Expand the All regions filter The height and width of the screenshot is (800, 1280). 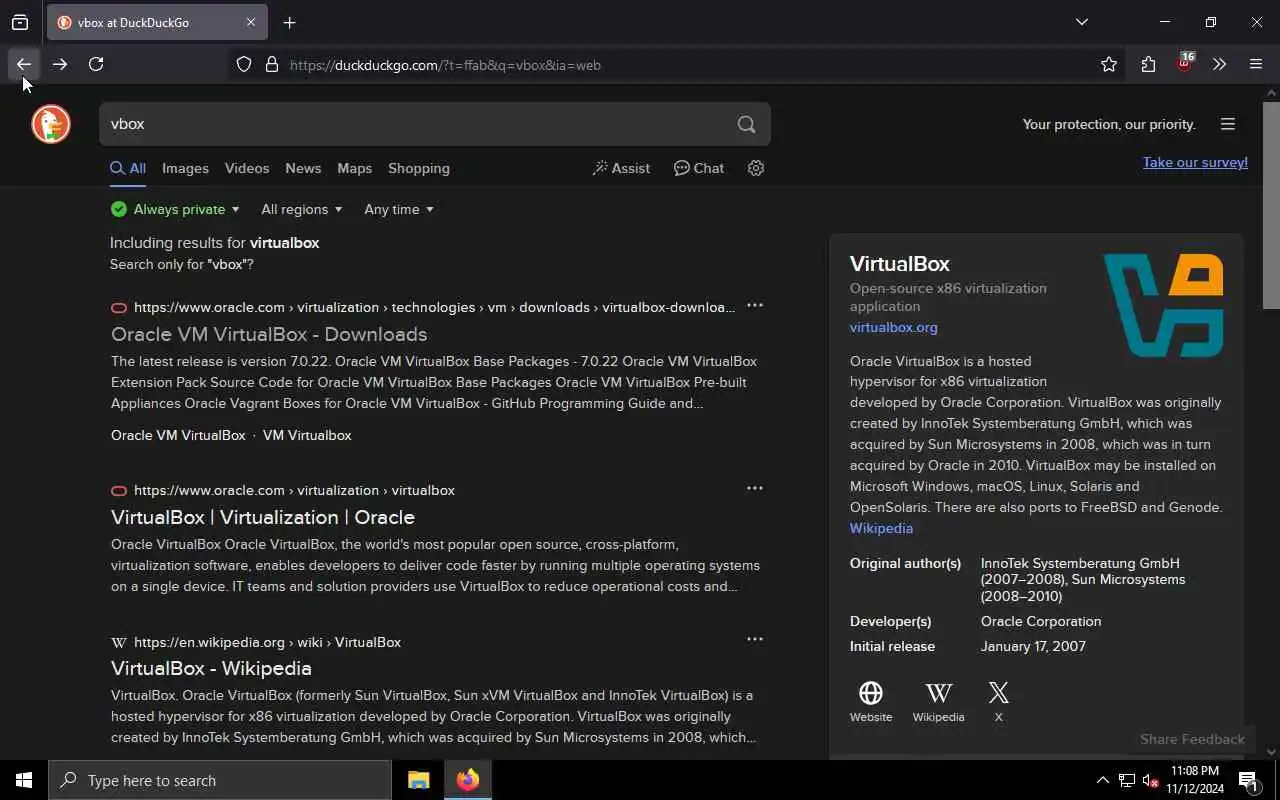(301, 209)
